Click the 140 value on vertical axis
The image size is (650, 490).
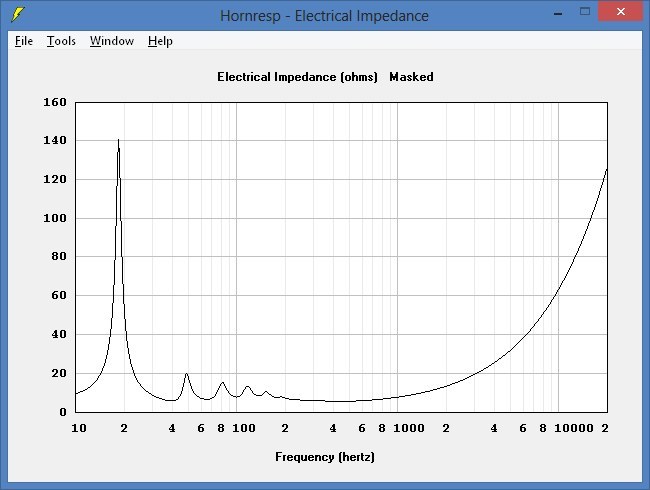coord(55,141)
